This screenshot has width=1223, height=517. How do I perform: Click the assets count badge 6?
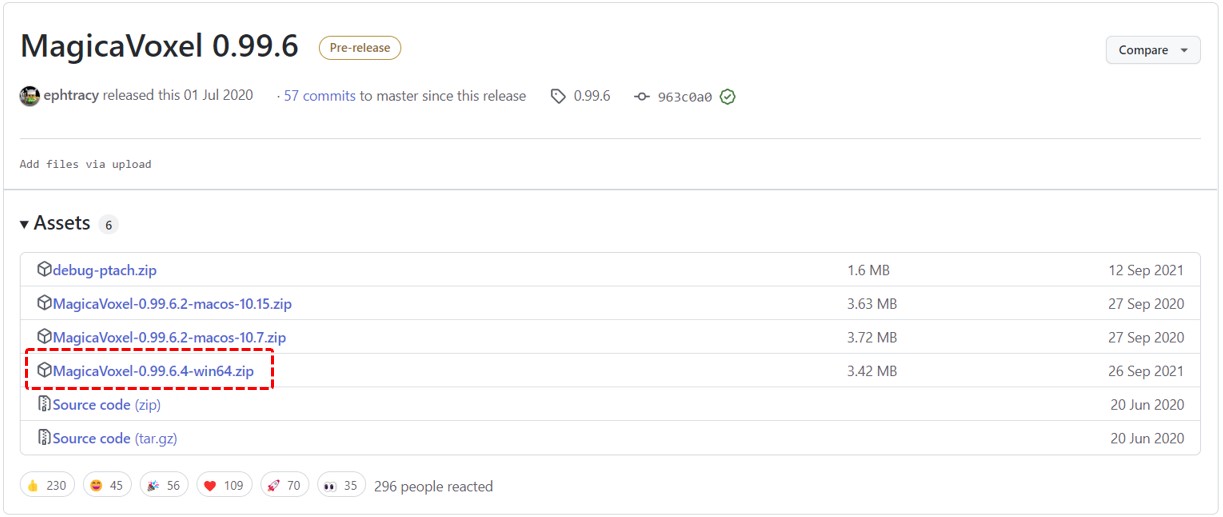click(108, 225)
